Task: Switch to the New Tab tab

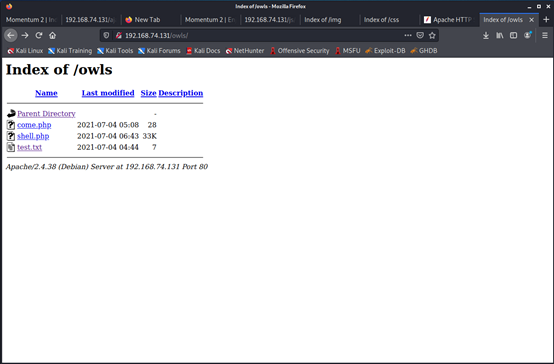Action: [x=151, y=20]
